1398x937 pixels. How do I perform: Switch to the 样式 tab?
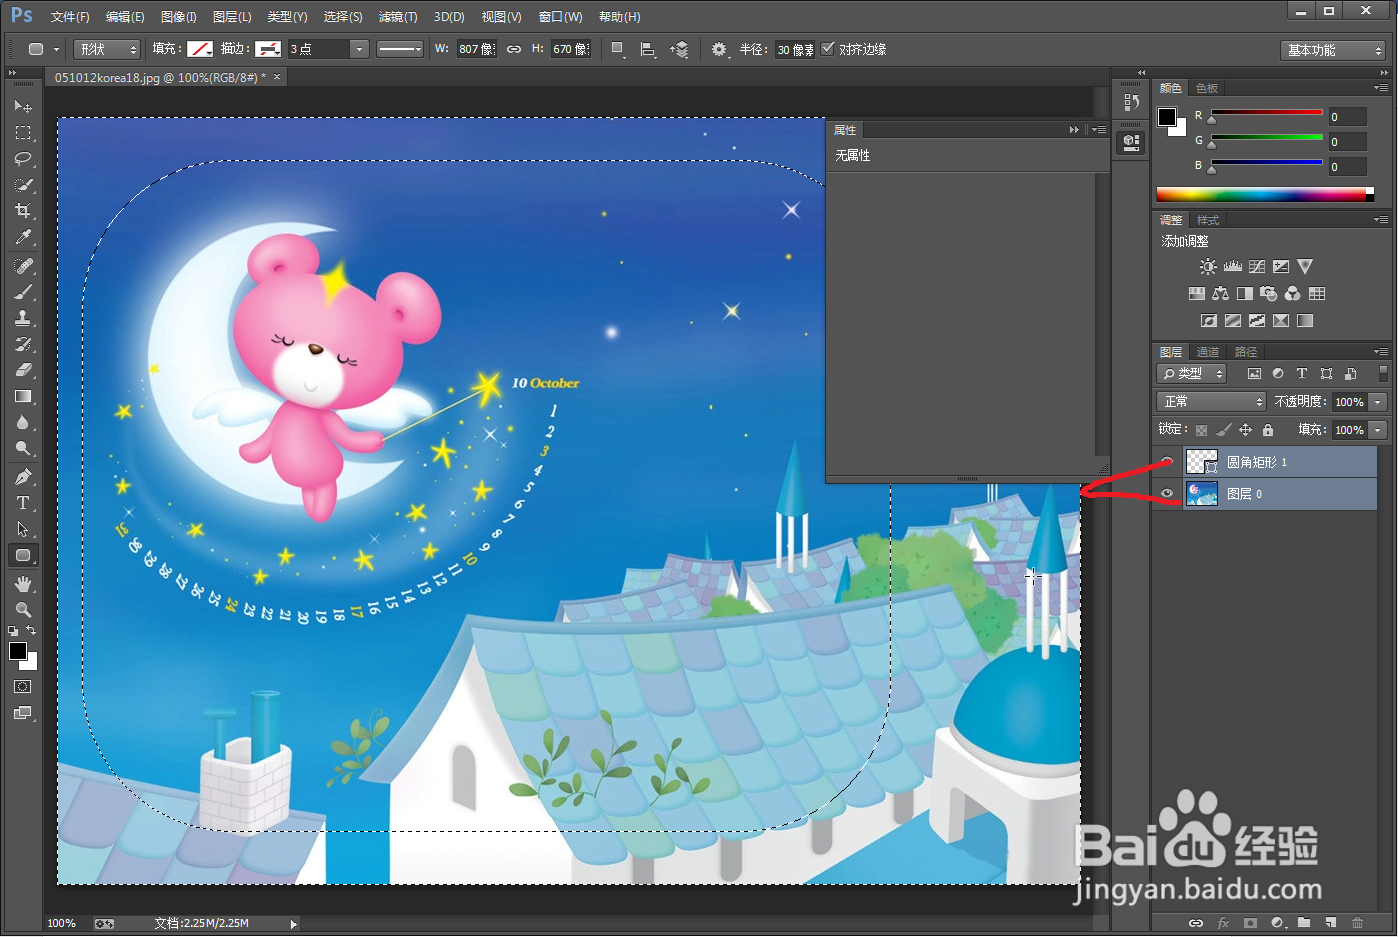click(x=1208, y=220)
